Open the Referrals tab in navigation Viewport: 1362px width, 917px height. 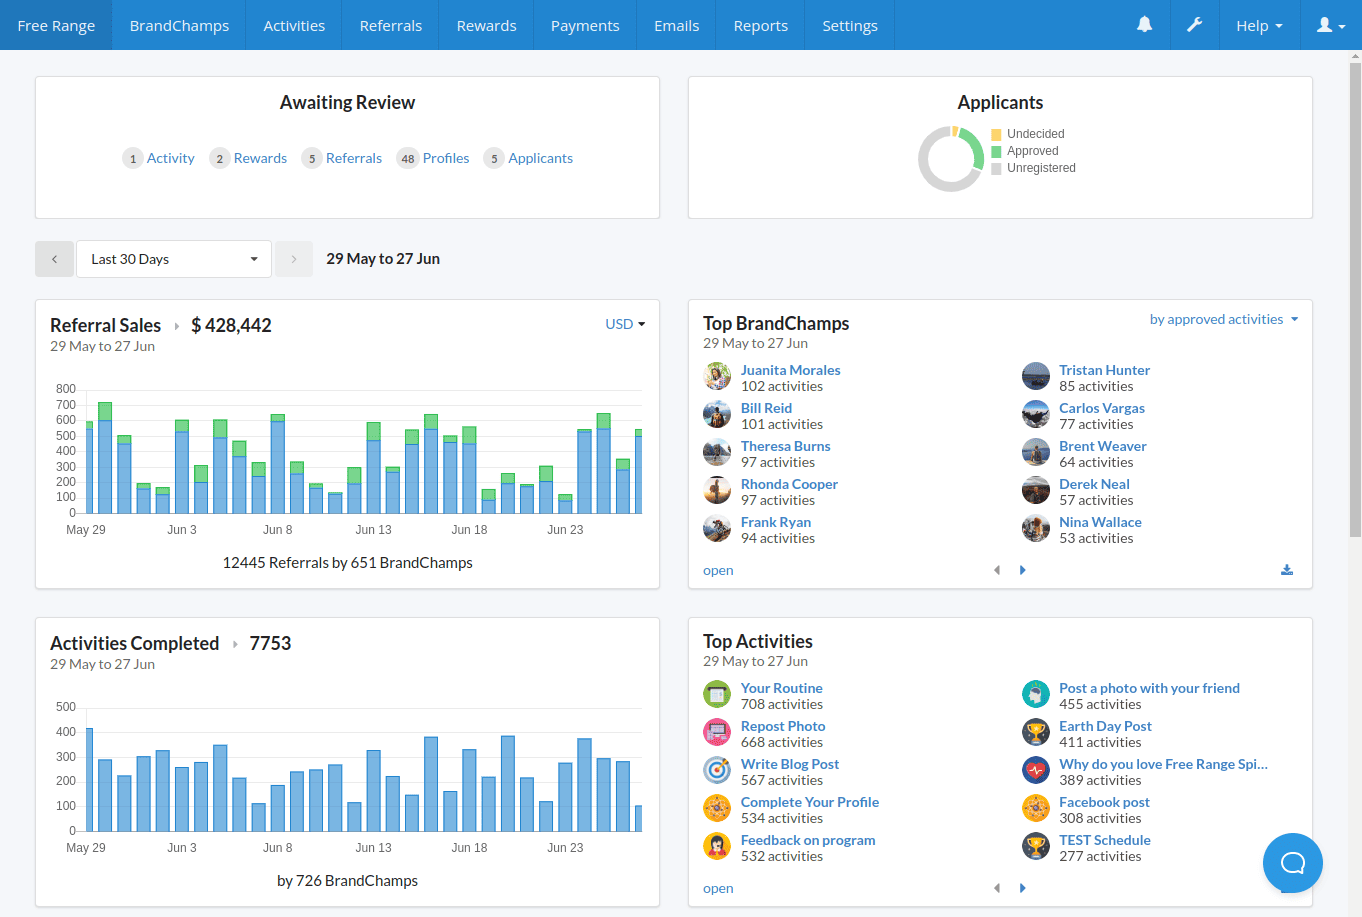[390, 26]
